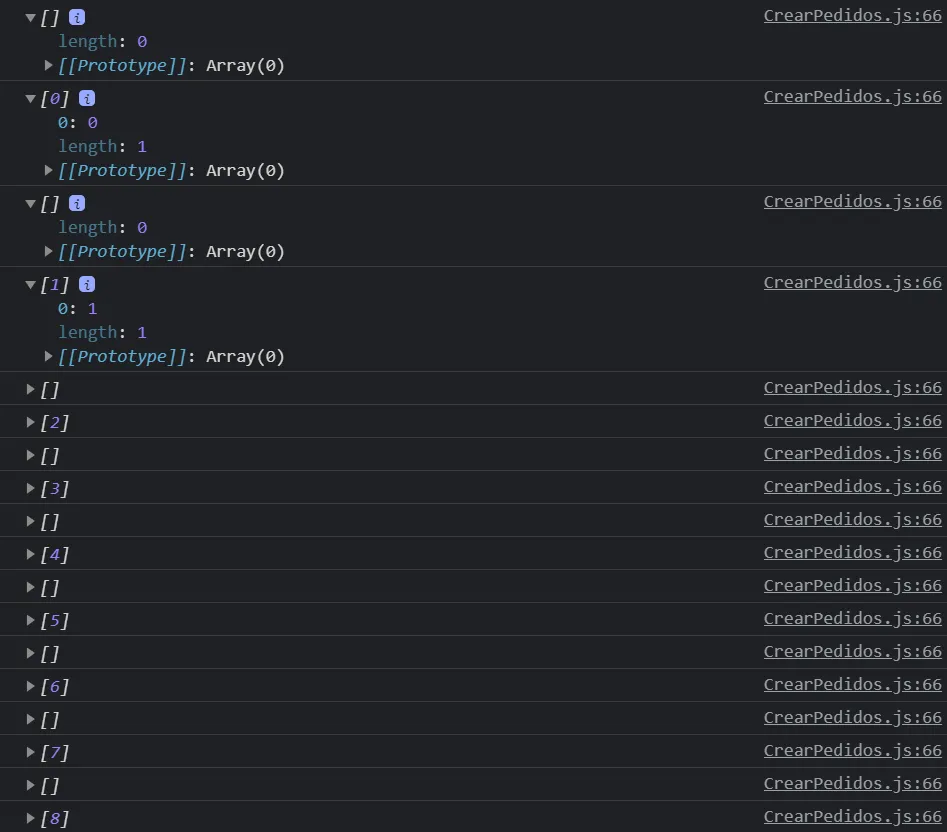947x832 pixels.
Task: Click info icon beside the [0] array
Action: tap(87, 98)
